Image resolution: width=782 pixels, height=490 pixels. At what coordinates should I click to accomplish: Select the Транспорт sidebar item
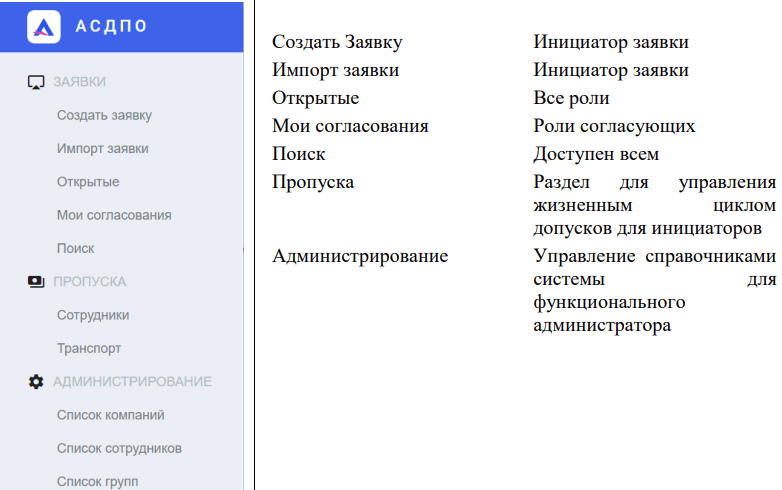coord(89,348)
